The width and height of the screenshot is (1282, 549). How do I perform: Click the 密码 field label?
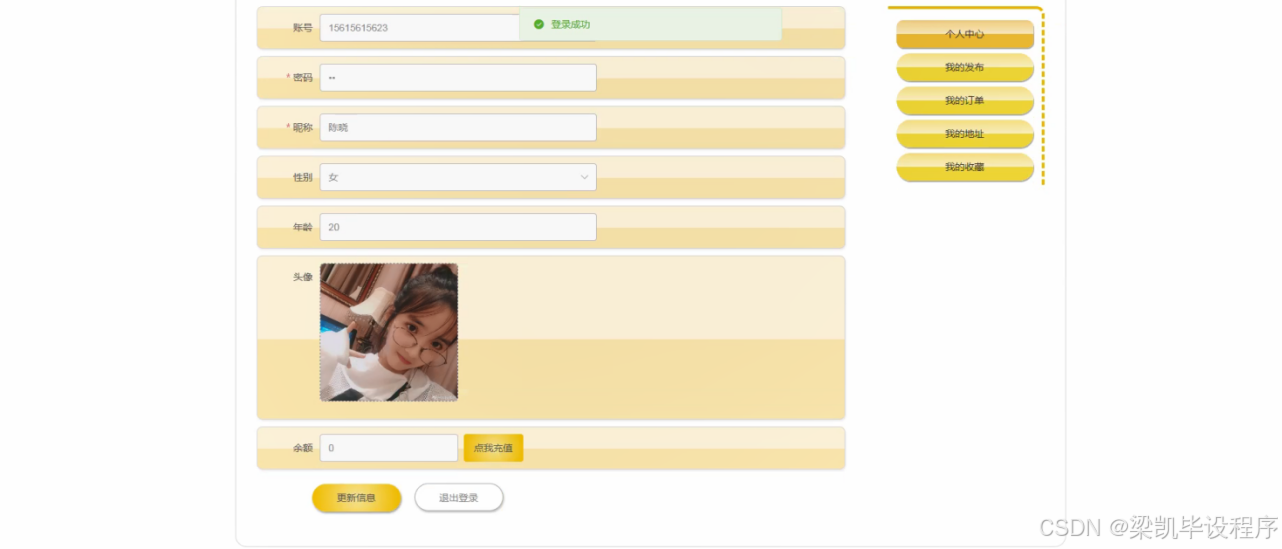[302, 78]
